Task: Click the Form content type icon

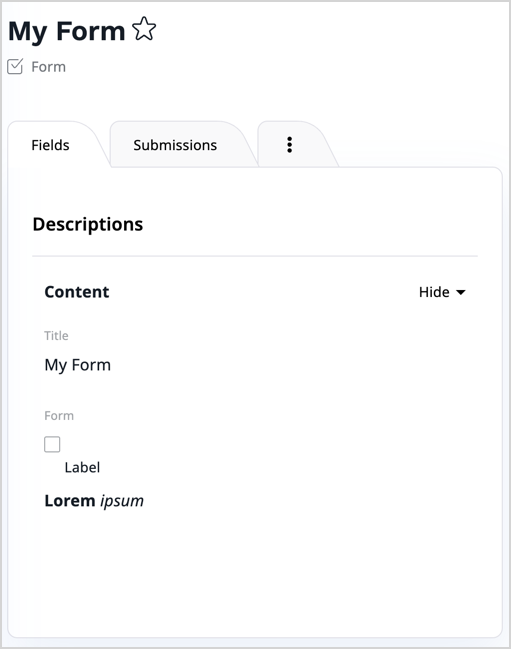Action: (15, 67)
